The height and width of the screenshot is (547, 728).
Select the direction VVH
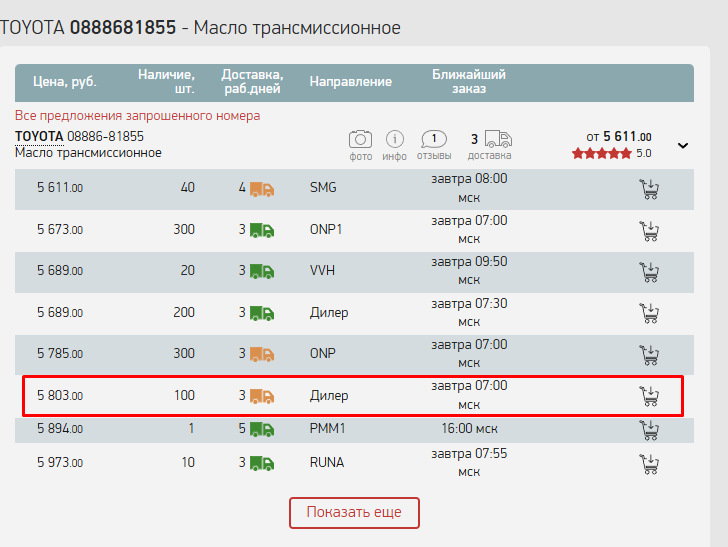click(x=322, y=270)
